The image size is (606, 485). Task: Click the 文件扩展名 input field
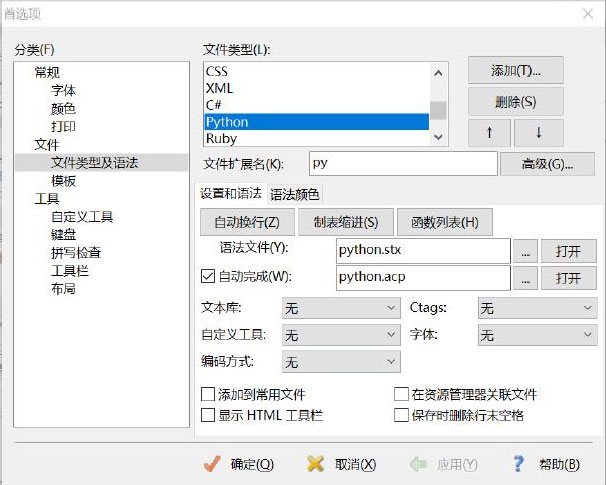coord(400,163)
